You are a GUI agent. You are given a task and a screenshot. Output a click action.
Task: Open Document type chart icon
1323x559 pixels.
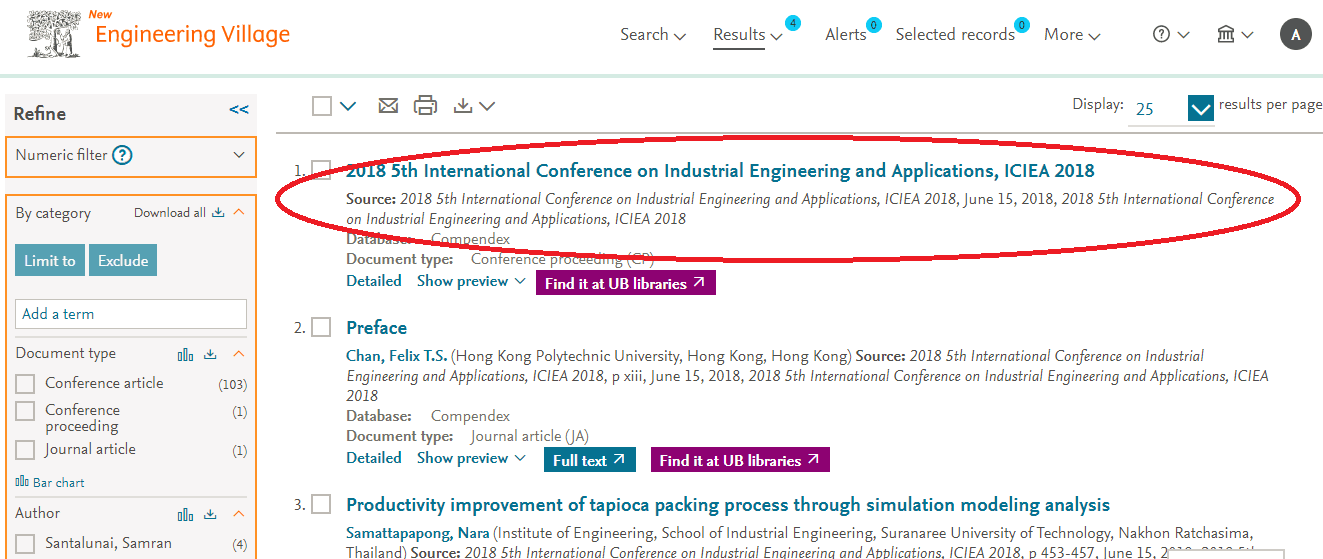[x=185, y=354]
